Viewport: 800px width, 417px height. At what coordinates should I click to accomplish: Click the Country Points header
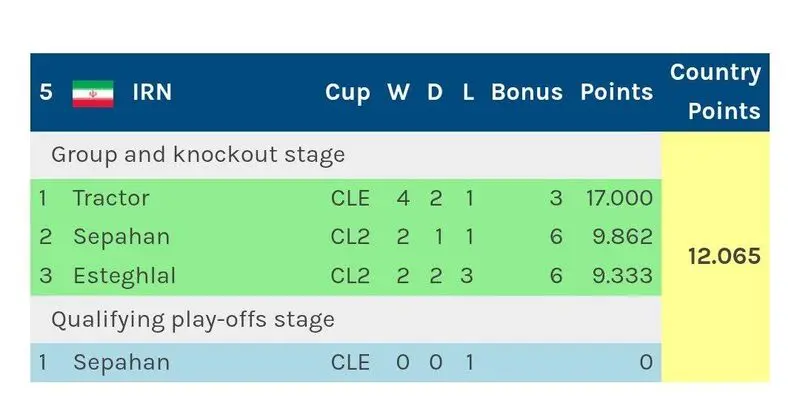[x=716, y=92]
